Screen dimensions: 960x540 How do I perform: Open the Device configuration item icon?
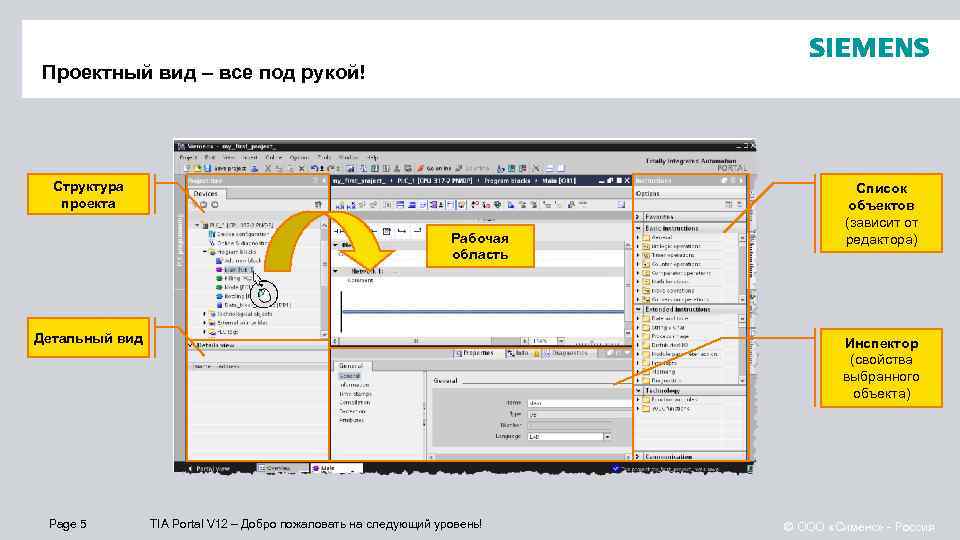tap(212, 234)
